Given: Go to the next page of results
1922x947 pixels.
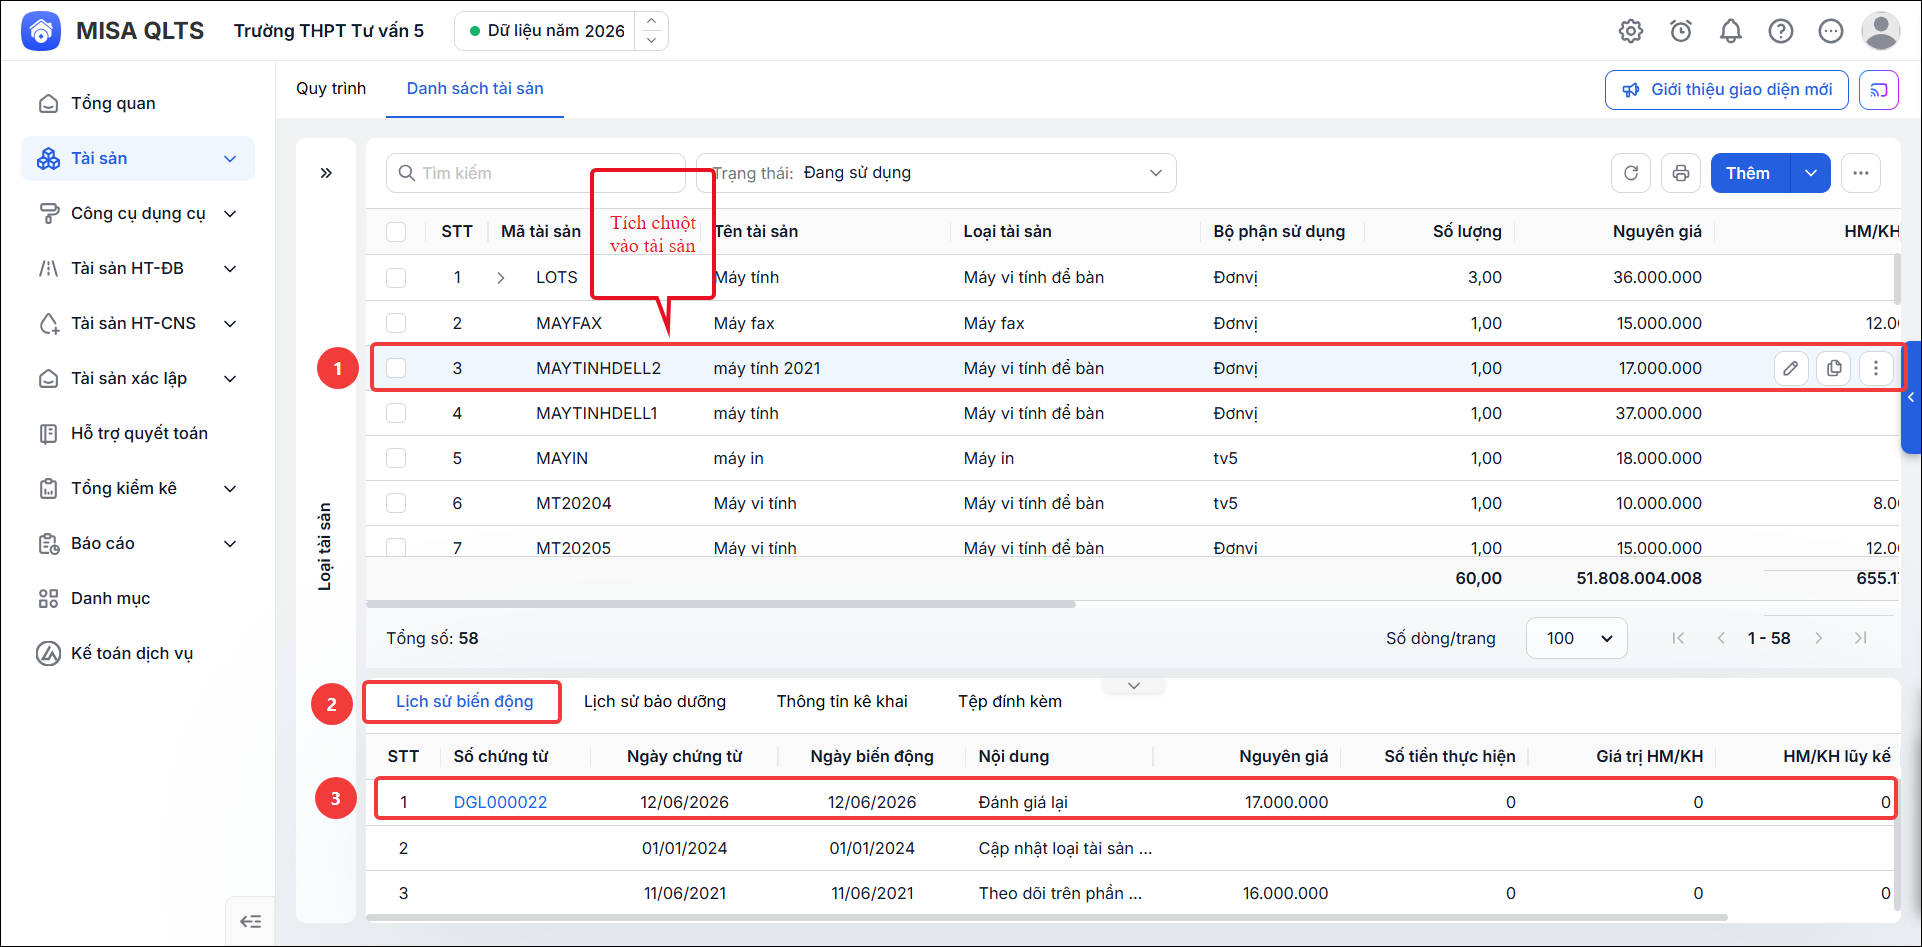Looking at the screenshot, I should 1819,638.
